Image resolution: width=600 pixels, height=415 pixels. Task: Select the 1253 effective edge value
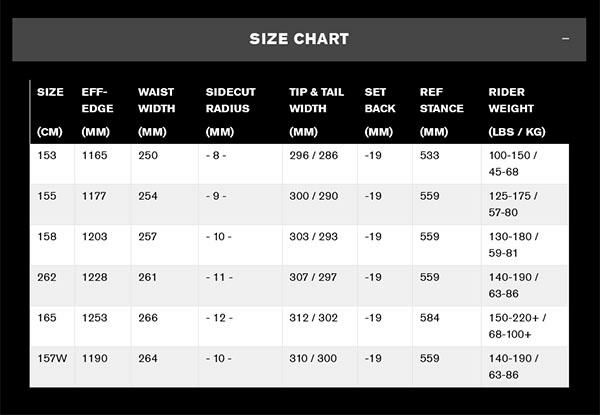97,318
